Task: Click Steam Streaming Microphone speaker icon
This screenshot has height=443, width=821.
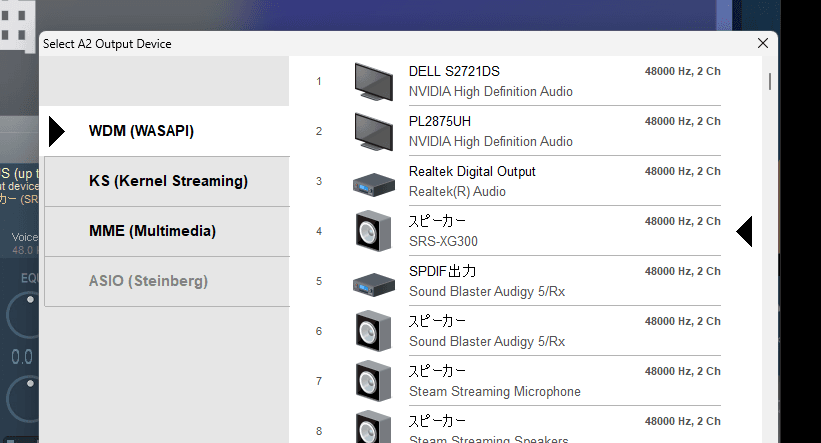Action: pyautogui.click(x=373, y=381)
